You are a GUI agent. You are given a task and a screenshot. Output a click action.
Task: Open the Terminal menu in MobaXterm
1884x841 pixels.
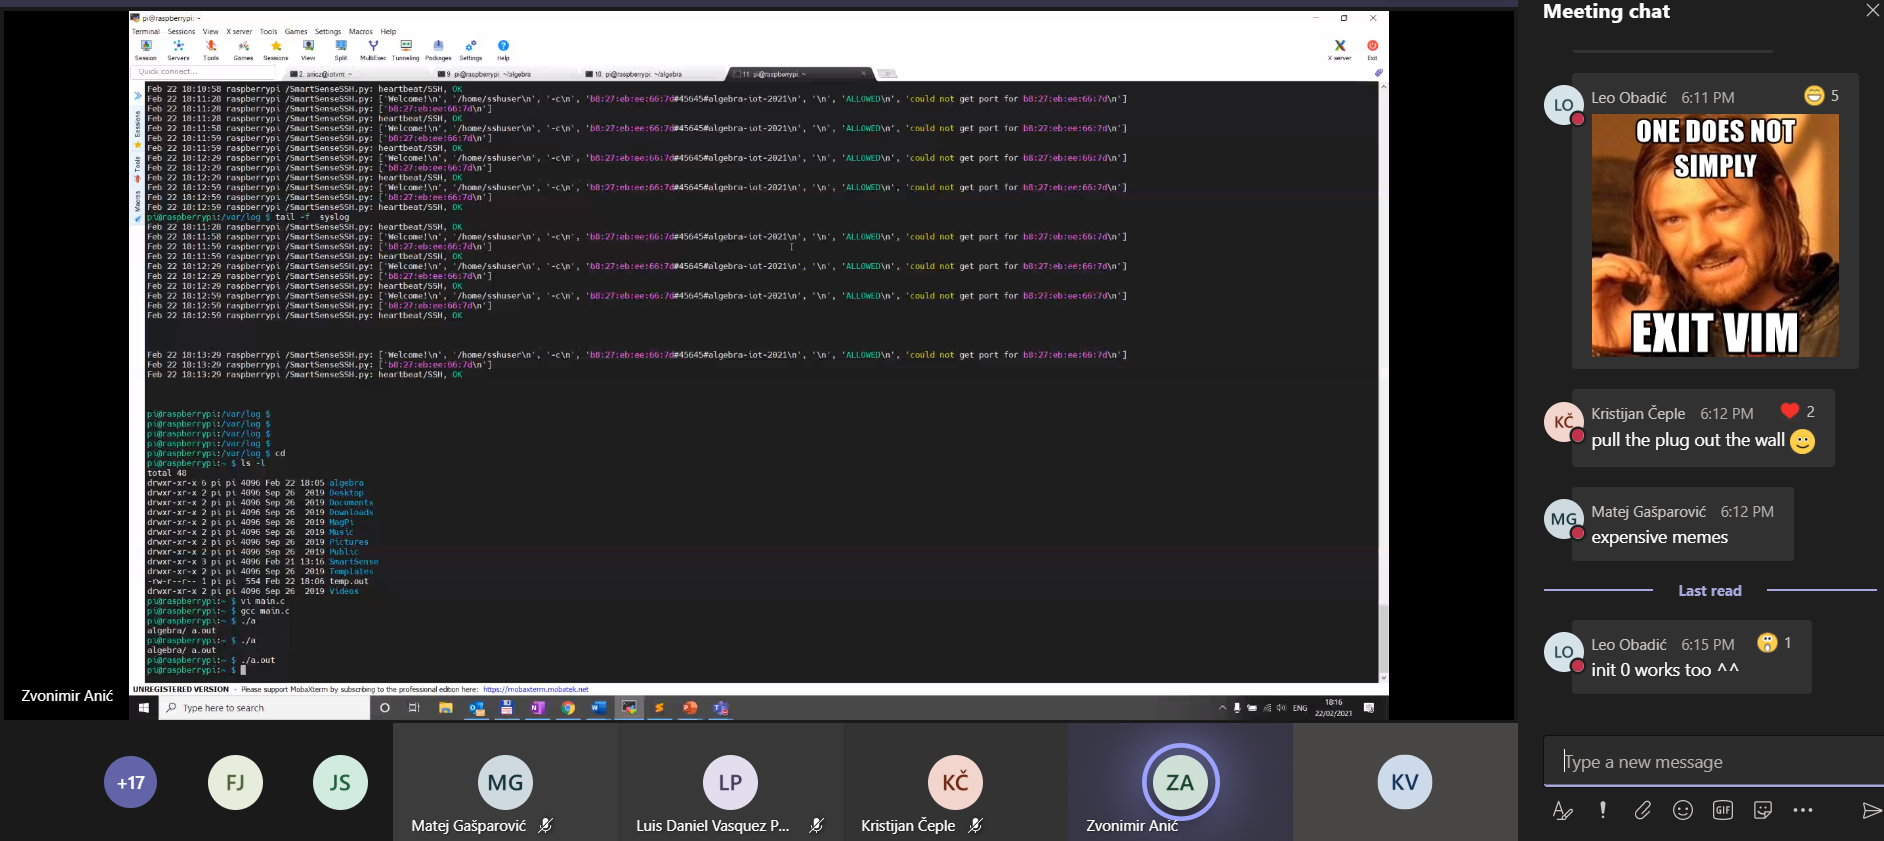click(146, 31)
